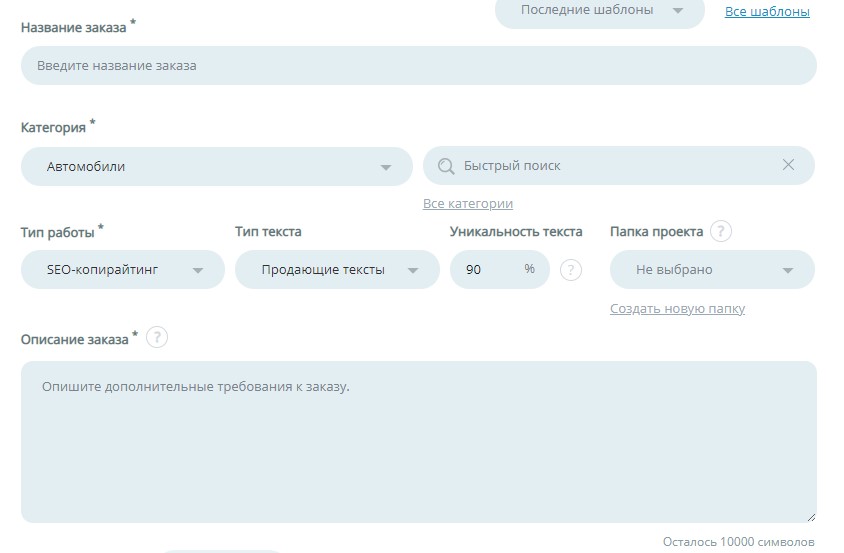This screenshot has height=553, width=844.
Task: Click the Название заказа label
Action: [x=74, y=27]
